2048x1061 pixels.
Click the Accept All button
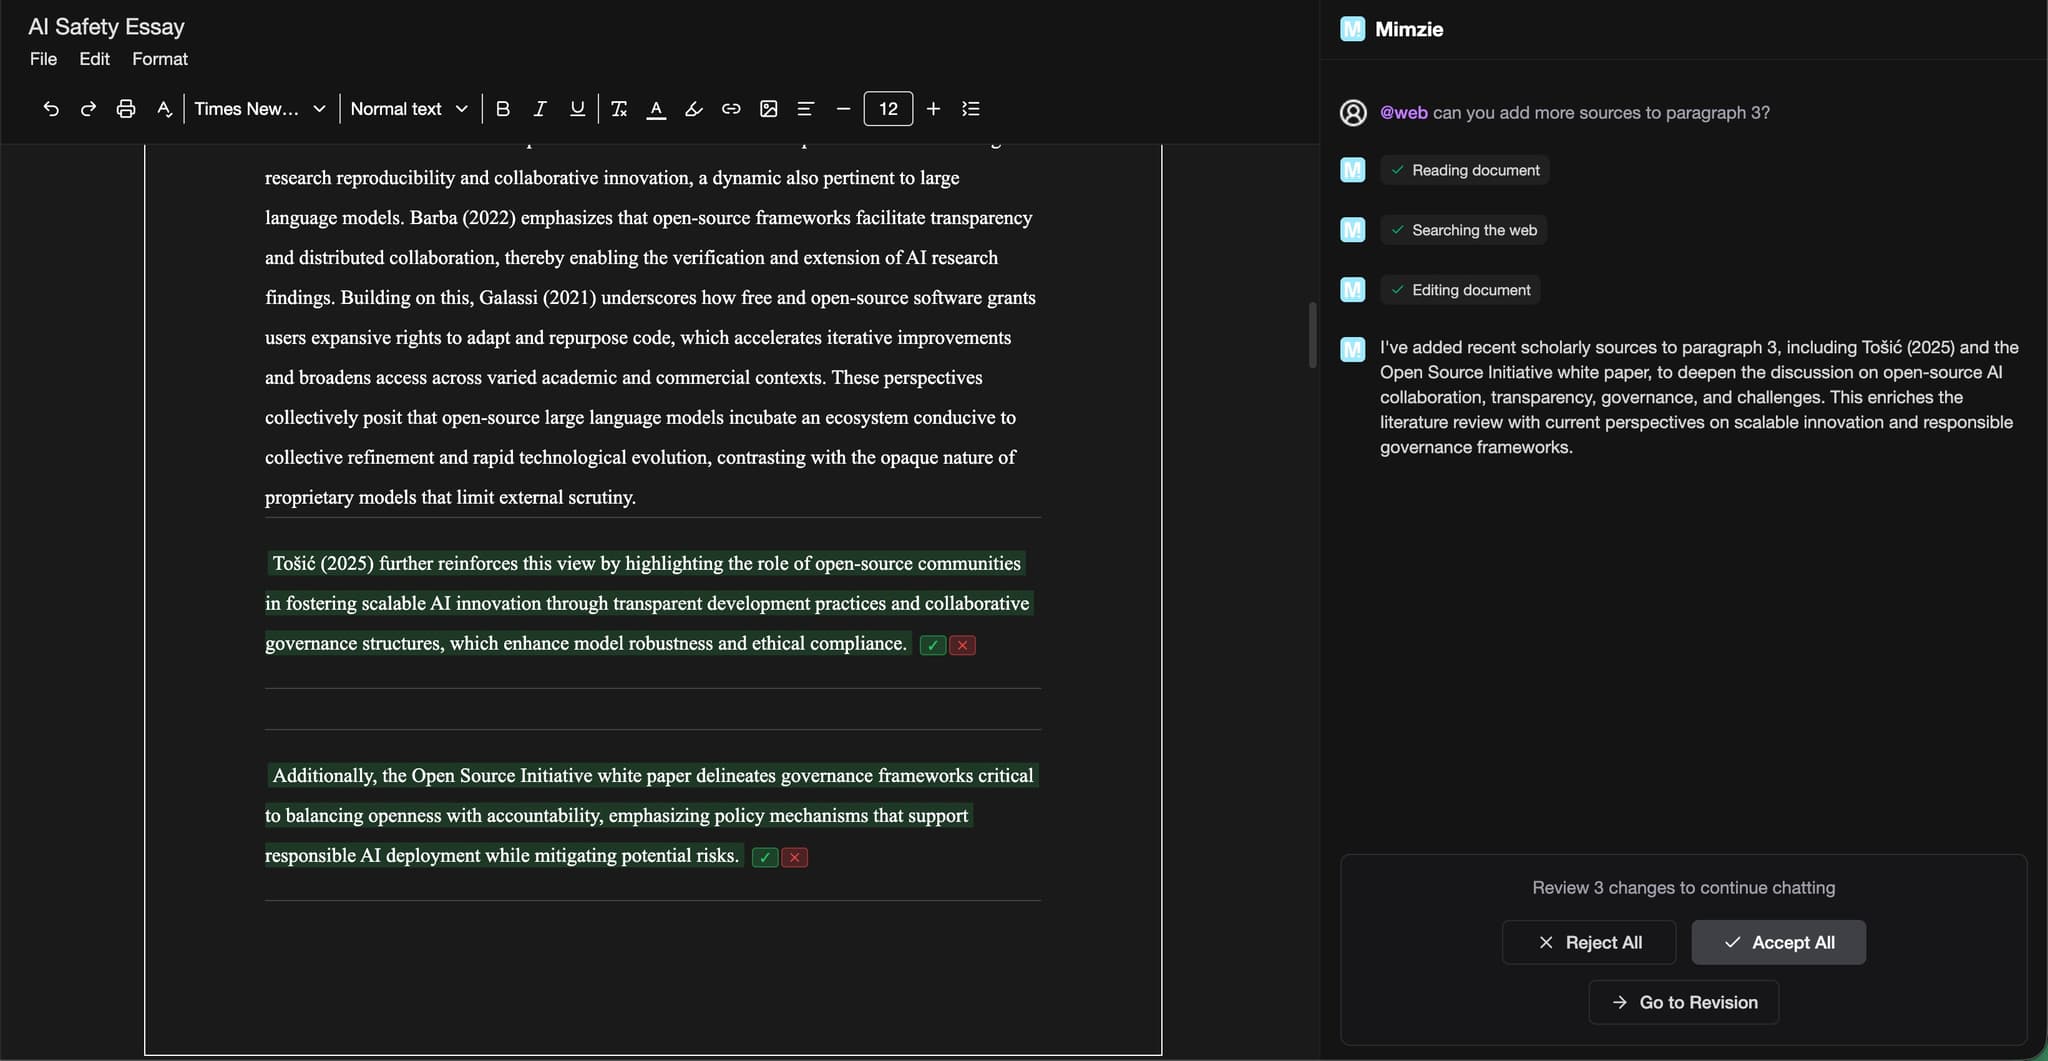pos(1777,942)
